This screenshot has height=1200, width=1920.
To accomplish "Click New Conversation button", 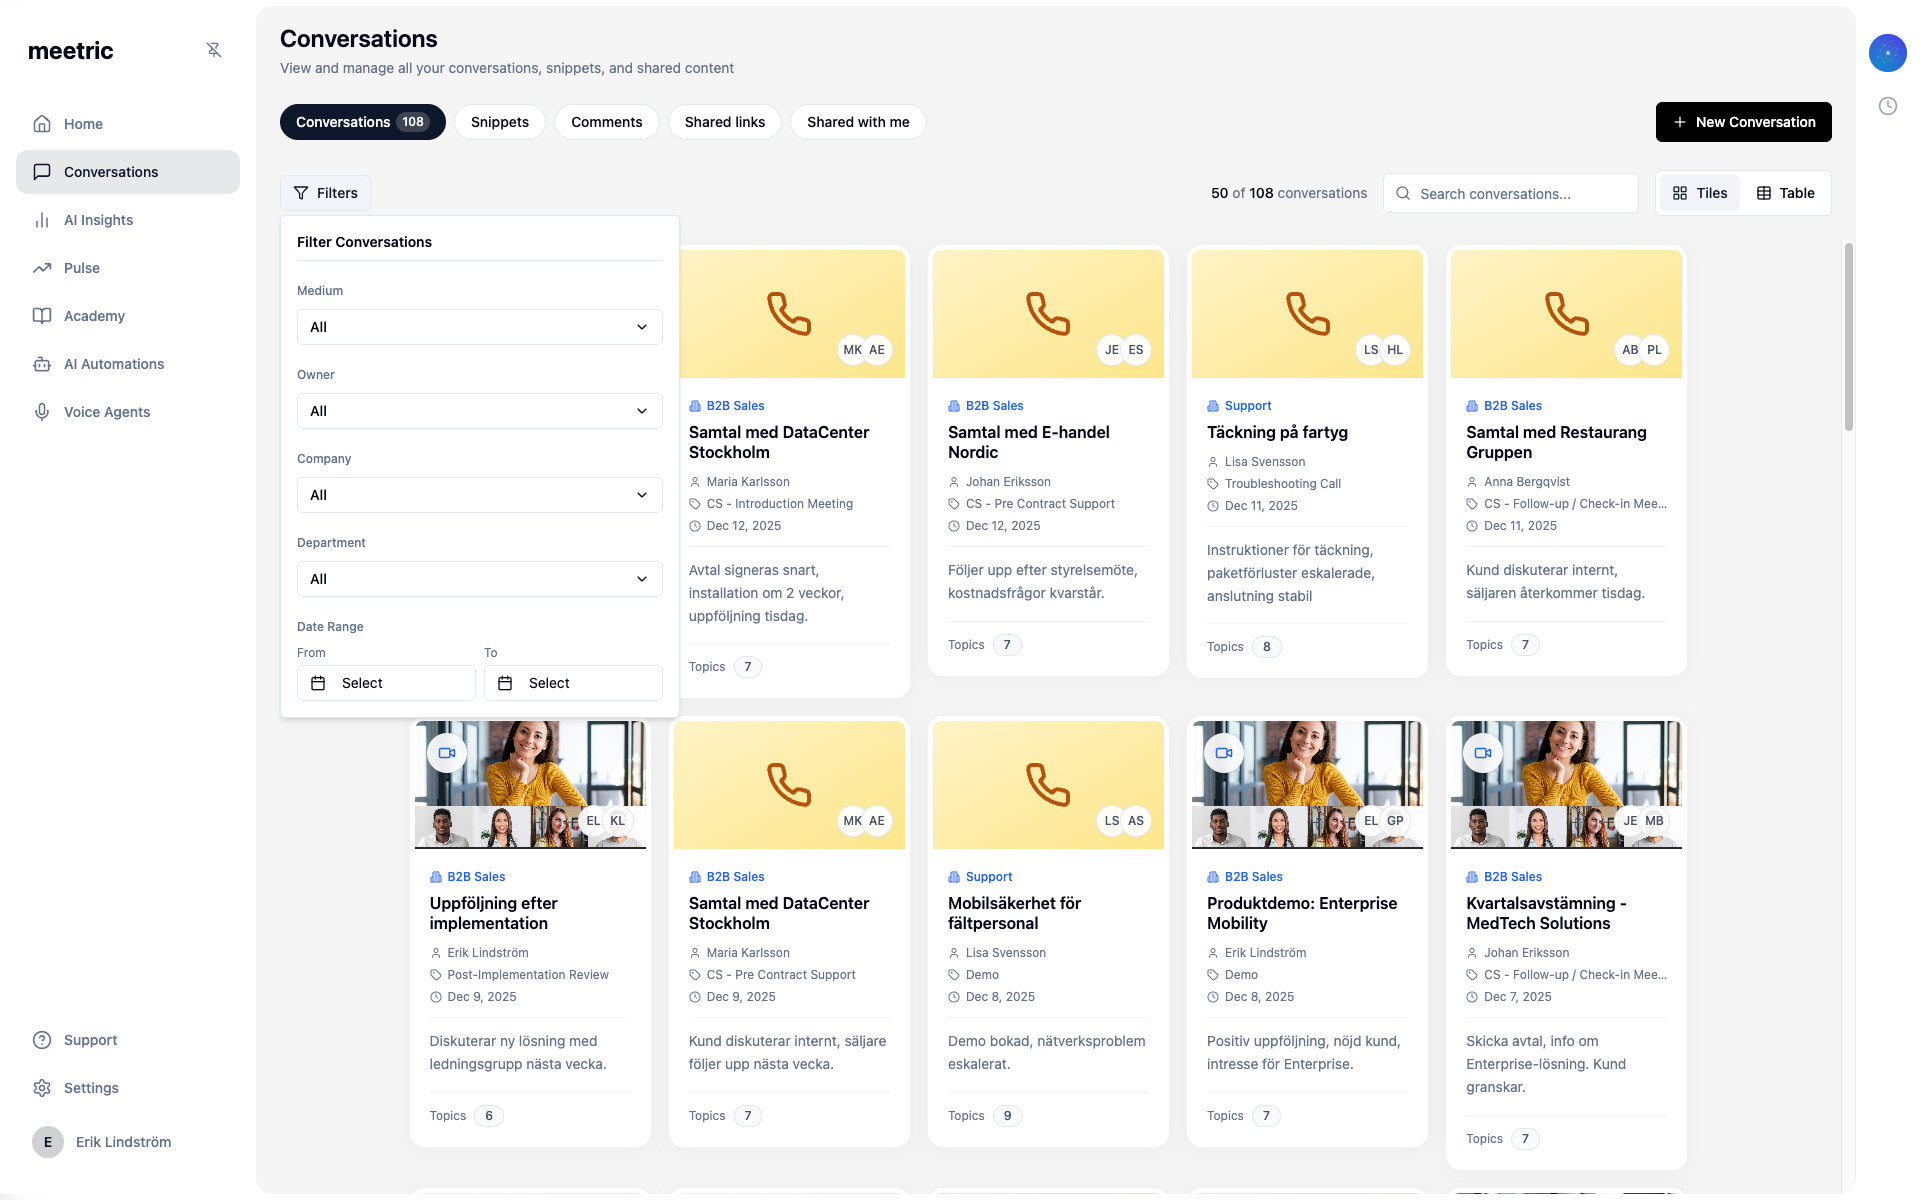I will [1743, 122].
